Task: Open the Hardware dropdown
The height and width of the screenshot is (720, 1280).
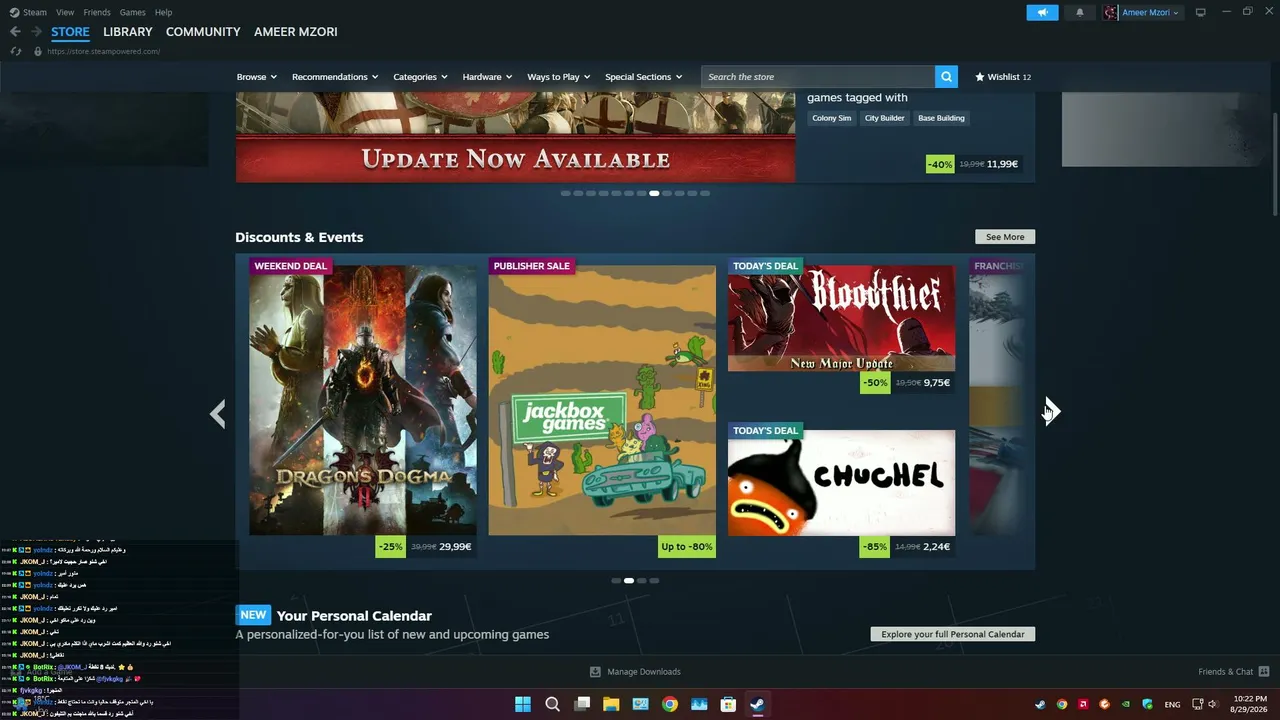Action: click(487, 77)
